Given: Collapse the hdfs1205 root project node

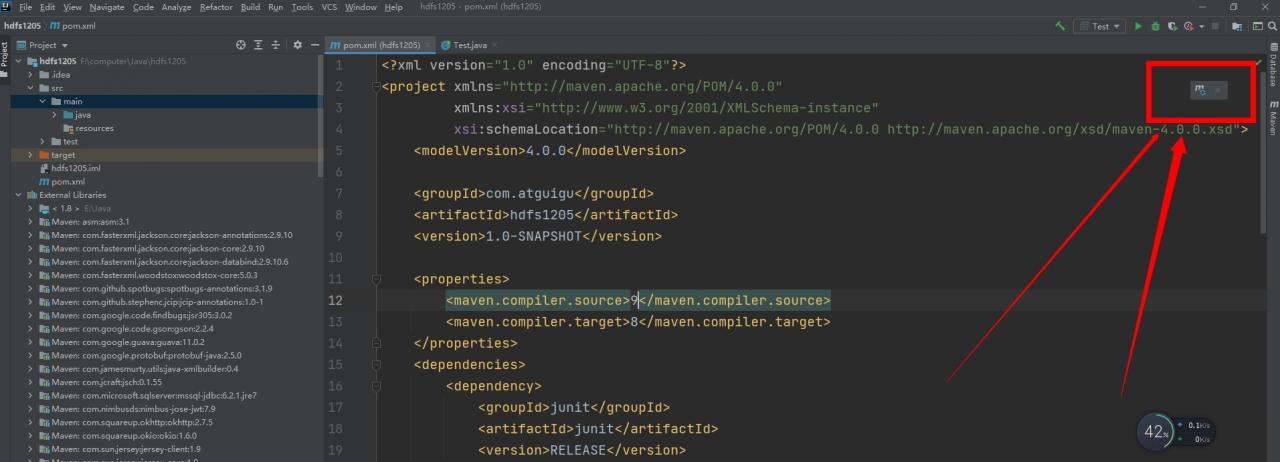Looking at the screenshot, I should click(19, 61).
